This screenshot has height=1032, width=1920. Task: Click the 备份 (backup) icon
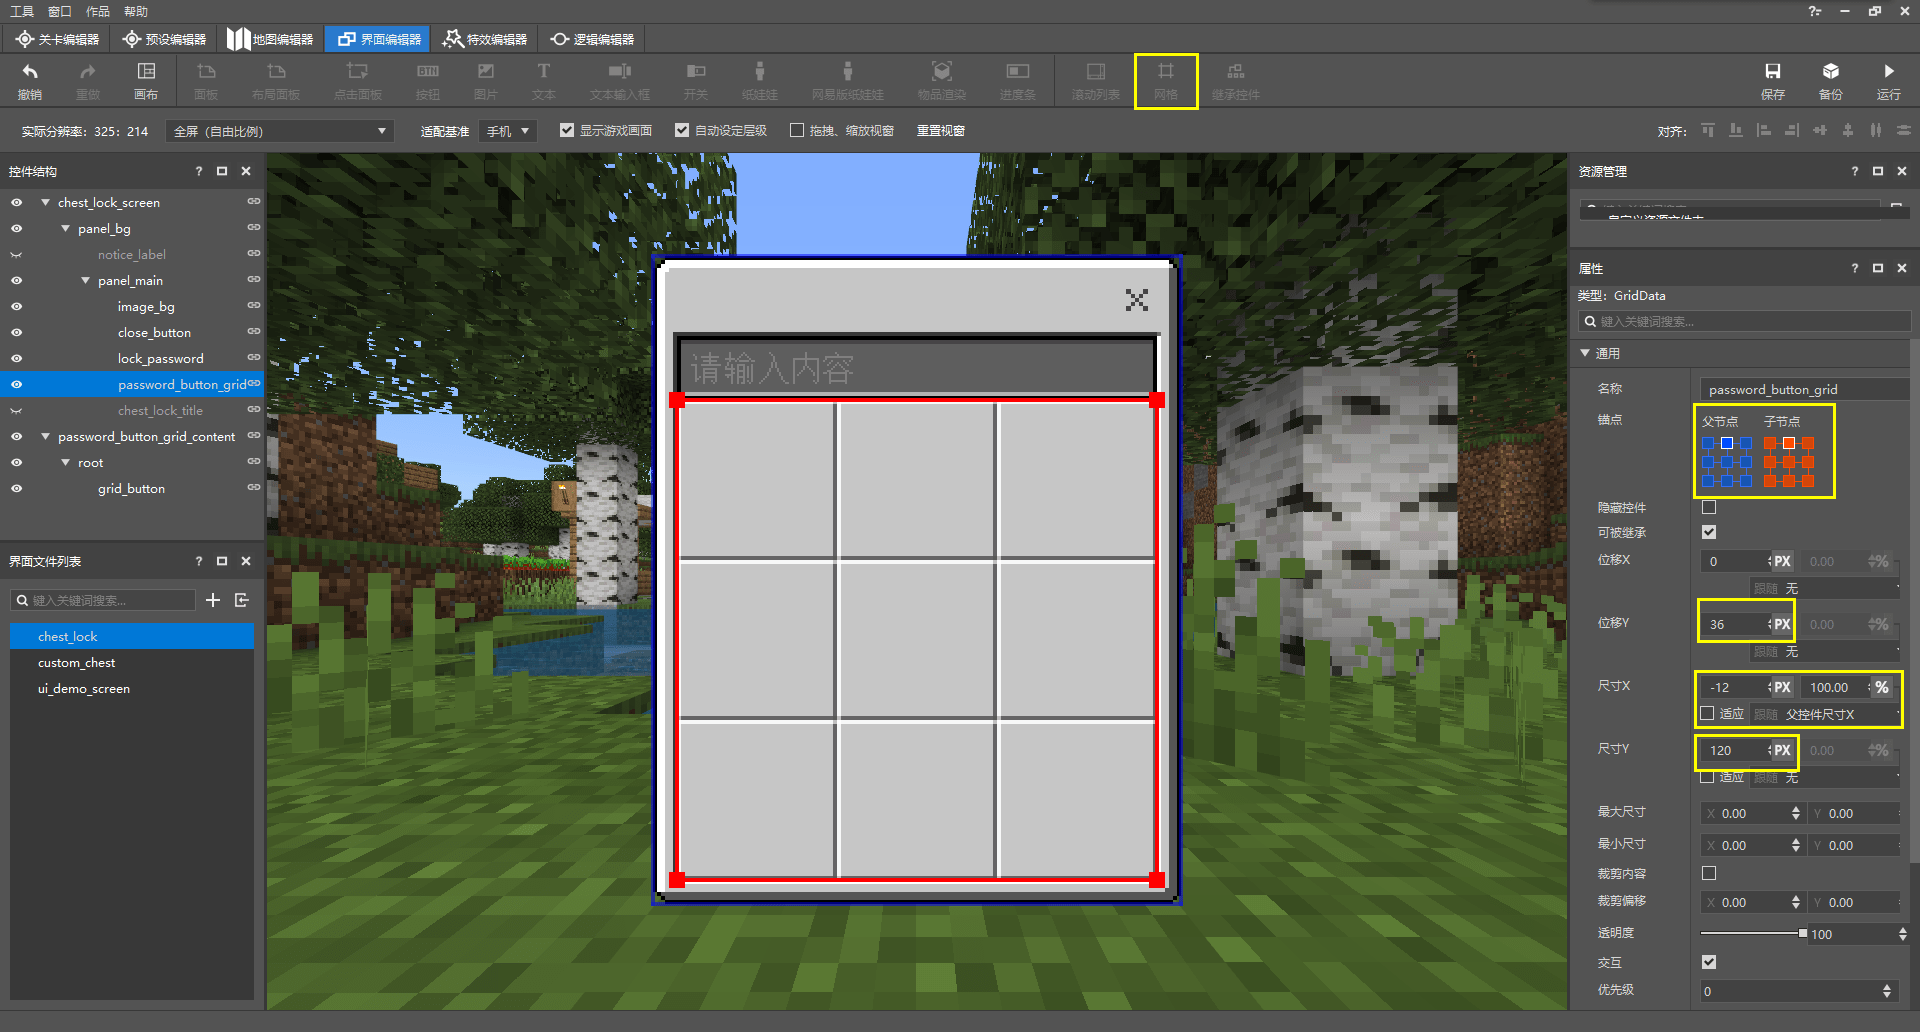[1831, 80]
